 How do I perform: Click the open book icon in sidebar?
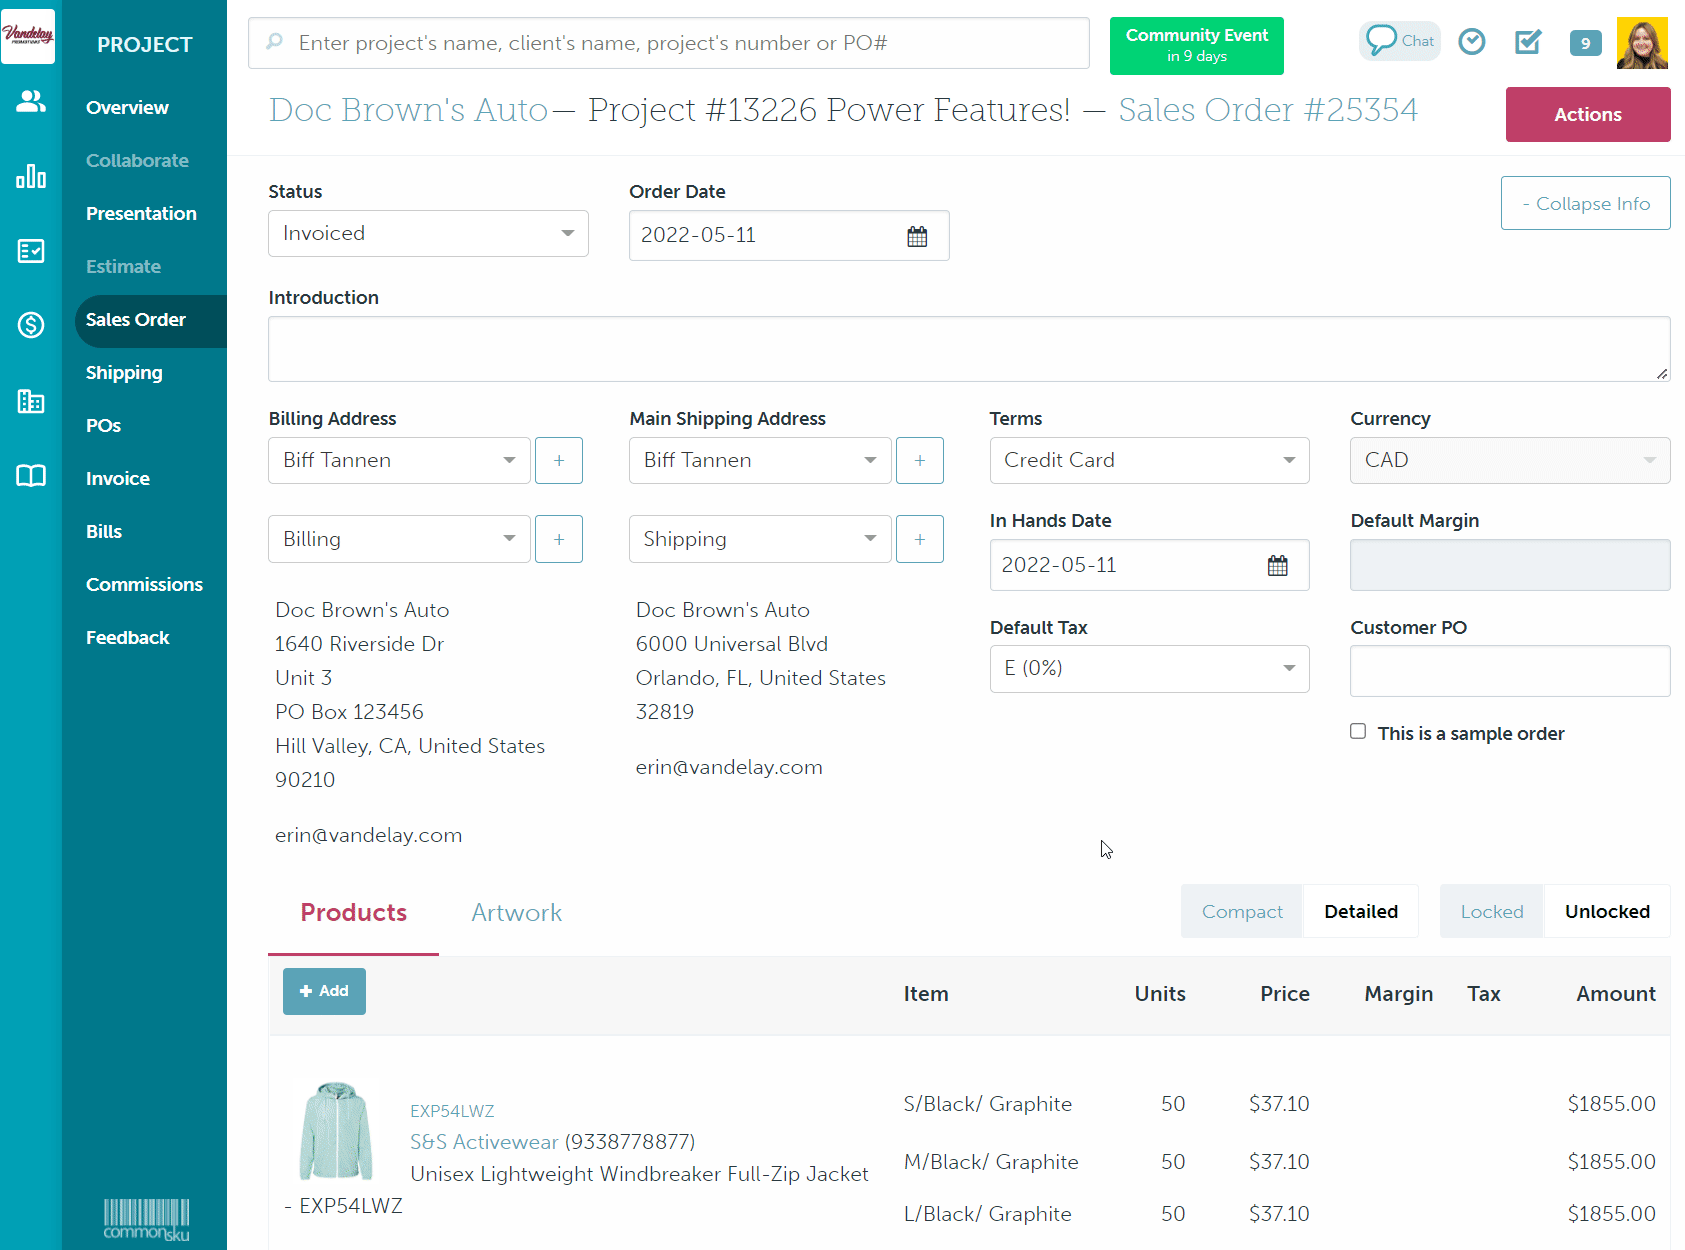(x=31, y=476)
